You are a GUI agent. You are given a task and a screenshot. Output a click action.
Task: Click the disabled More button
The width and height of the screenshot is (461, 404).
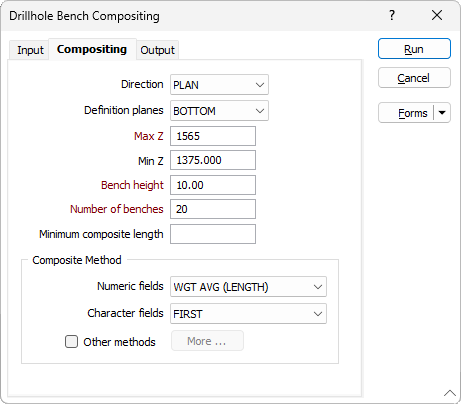[207, 341]
